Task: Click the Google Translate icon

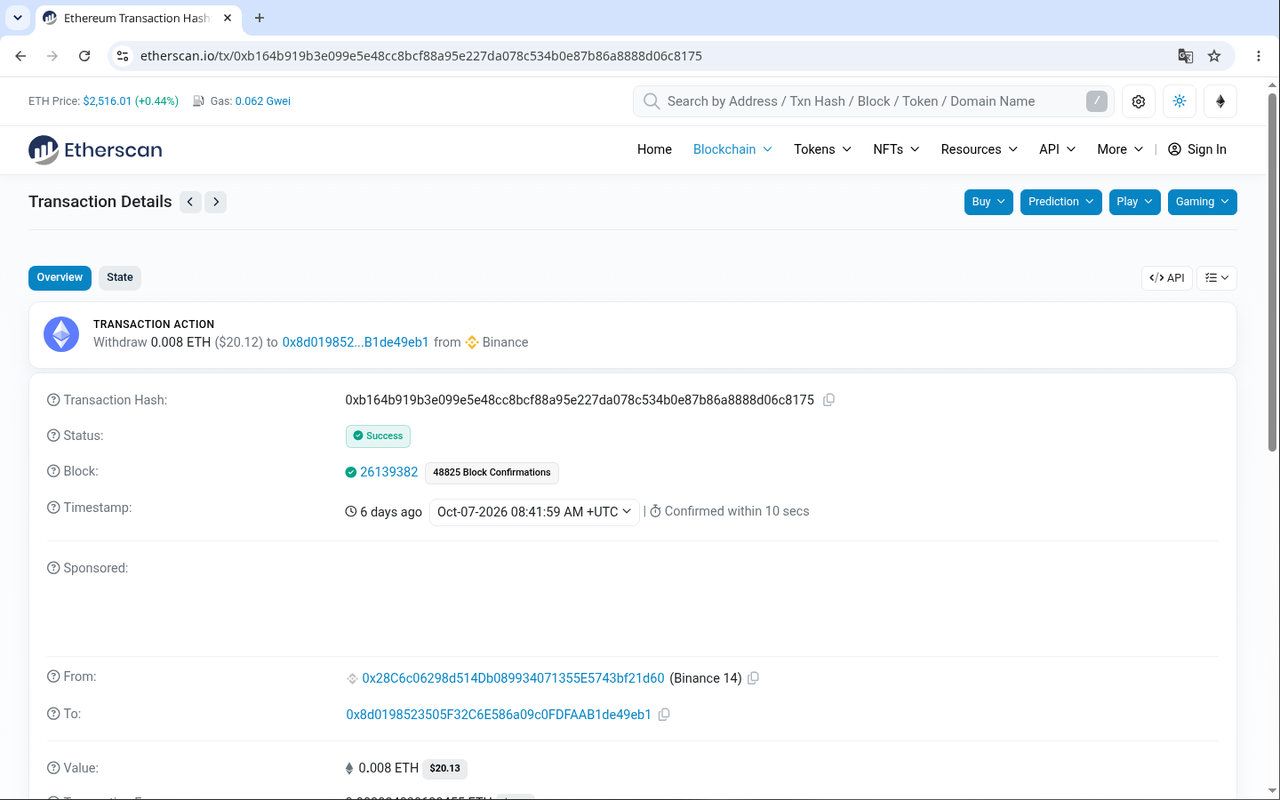Action: click(x=1186, y=56)
